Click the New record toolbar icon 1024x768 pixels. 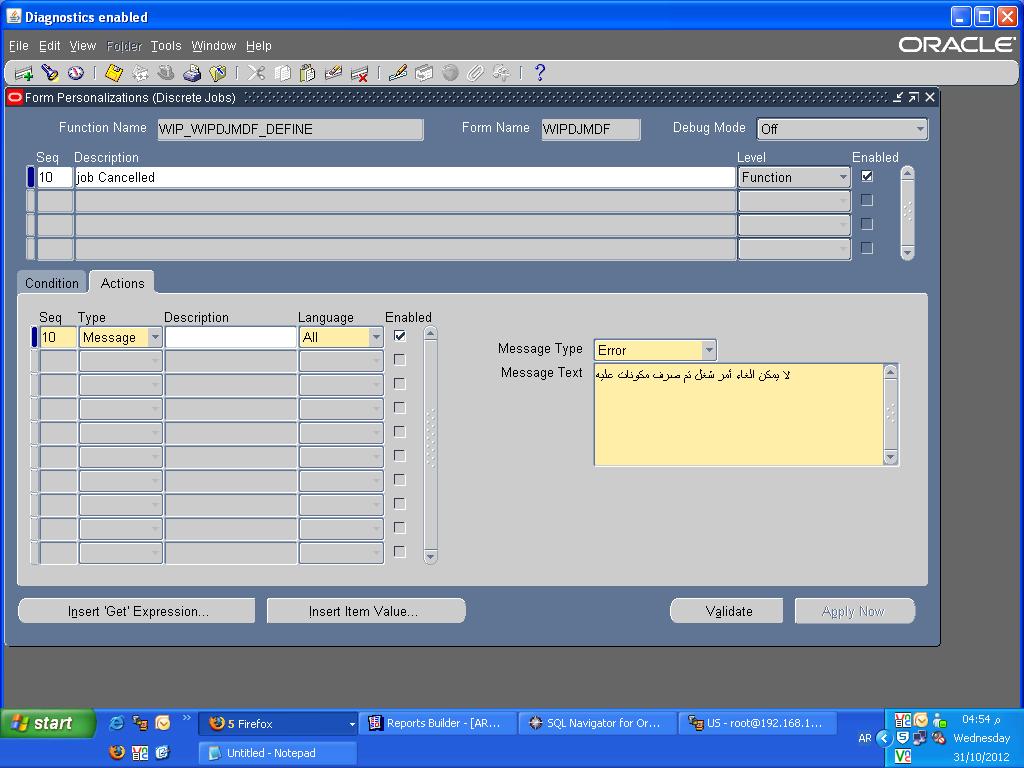pyautogui.click(x=24, y=73)
